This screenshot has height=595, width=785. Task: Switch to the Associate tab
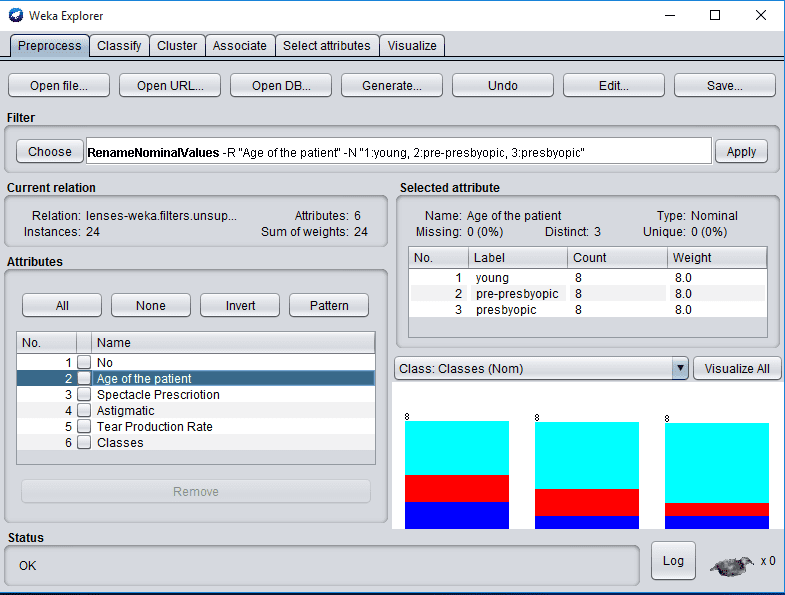tap(240, 46)
